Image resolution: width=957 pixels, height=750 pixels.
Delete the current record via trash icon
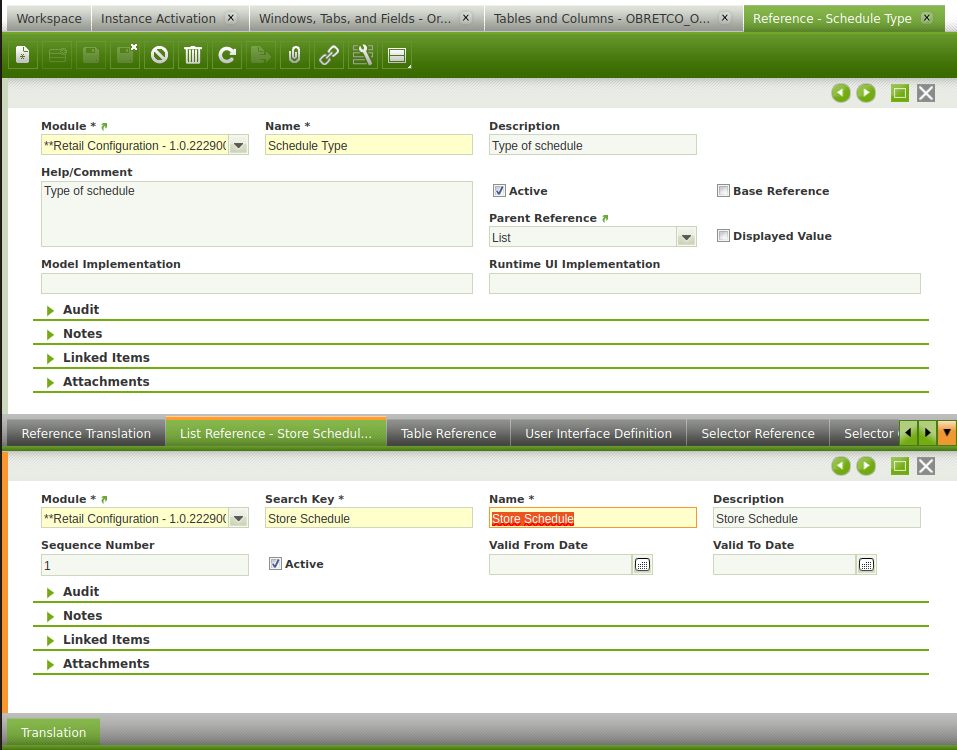pyautogui.click(x=193, y=56)
